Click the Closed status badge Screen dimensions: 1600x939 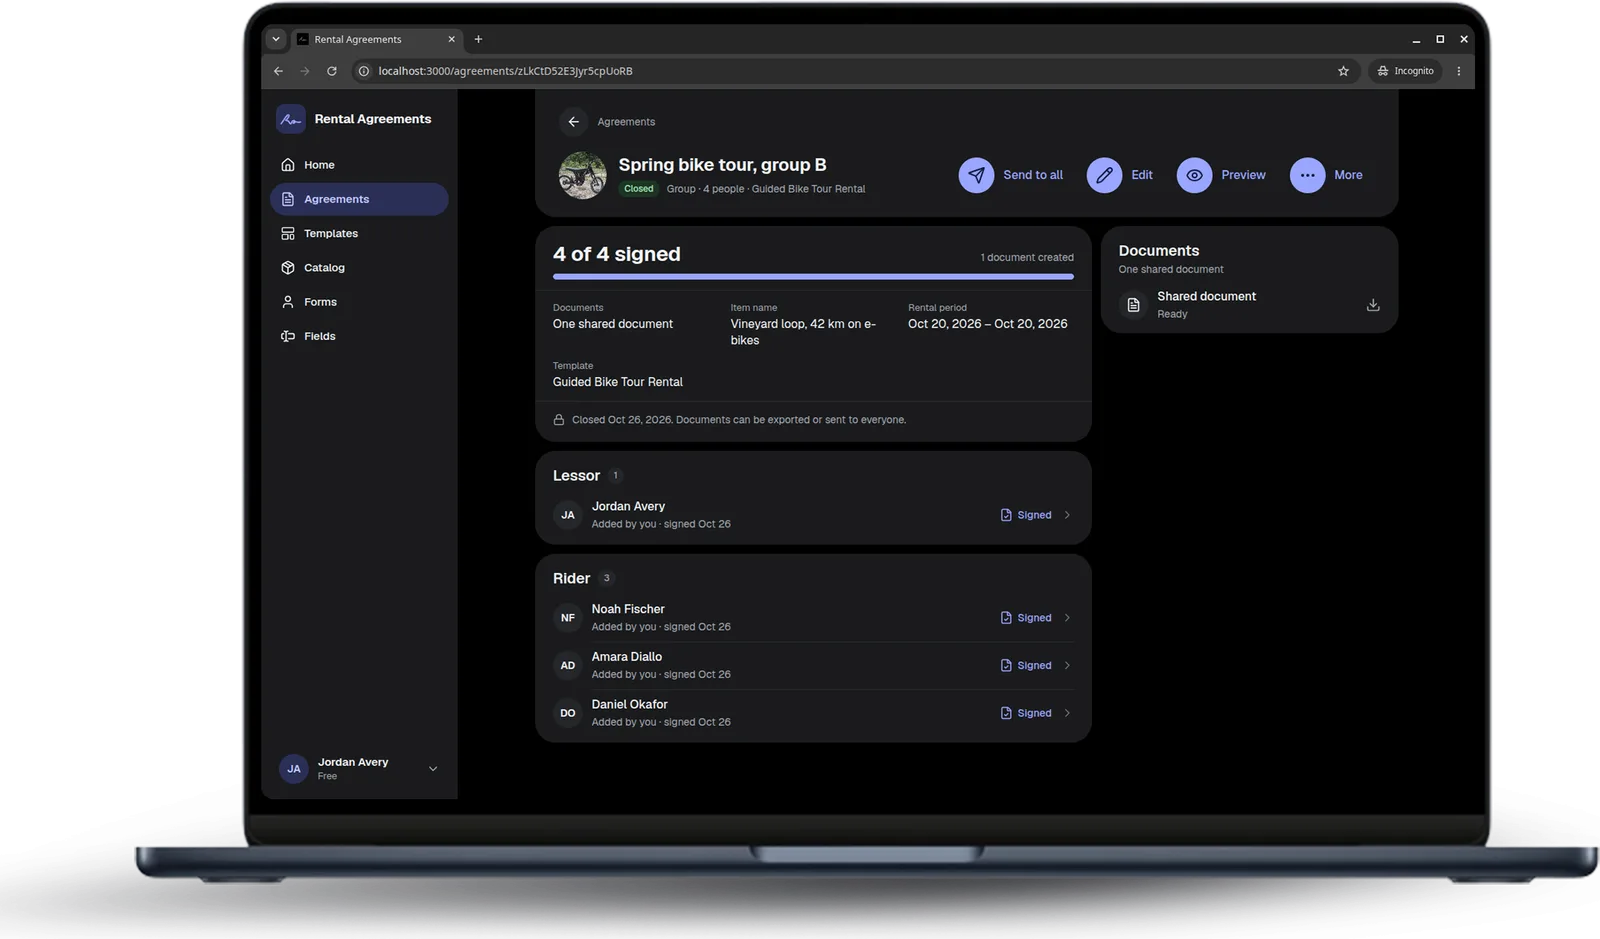[638, 189]
